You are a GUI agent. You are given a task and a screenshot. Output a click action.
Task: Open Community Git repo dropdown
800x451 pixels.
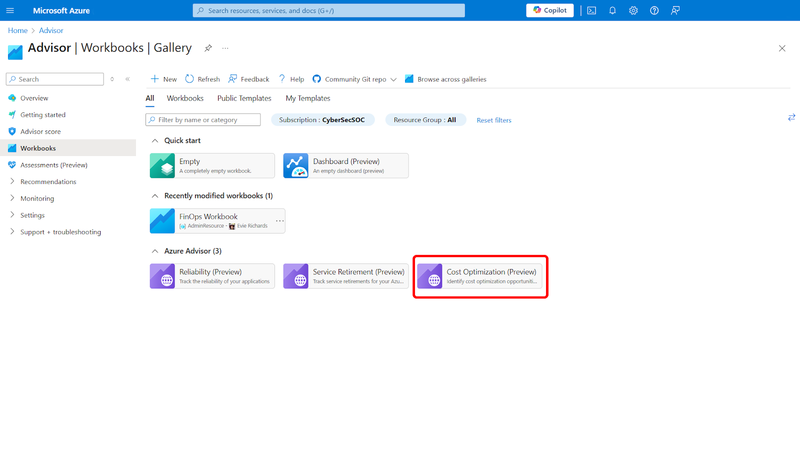(355, 79)
